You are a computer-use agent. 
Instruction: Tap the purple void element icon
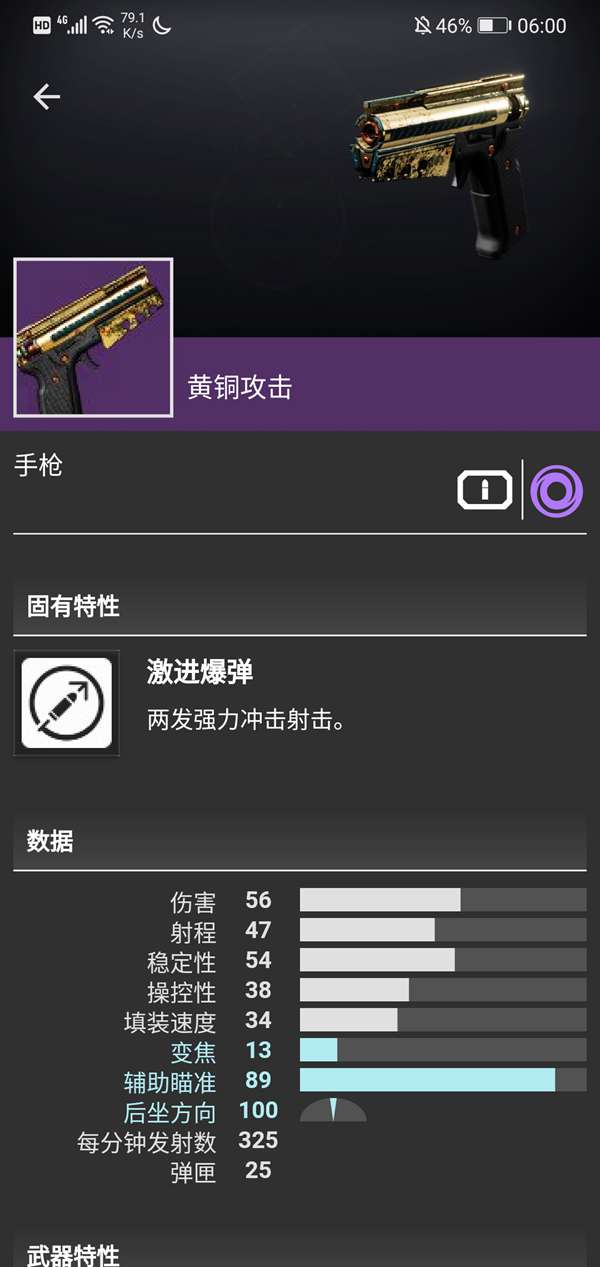coord(556,490)
